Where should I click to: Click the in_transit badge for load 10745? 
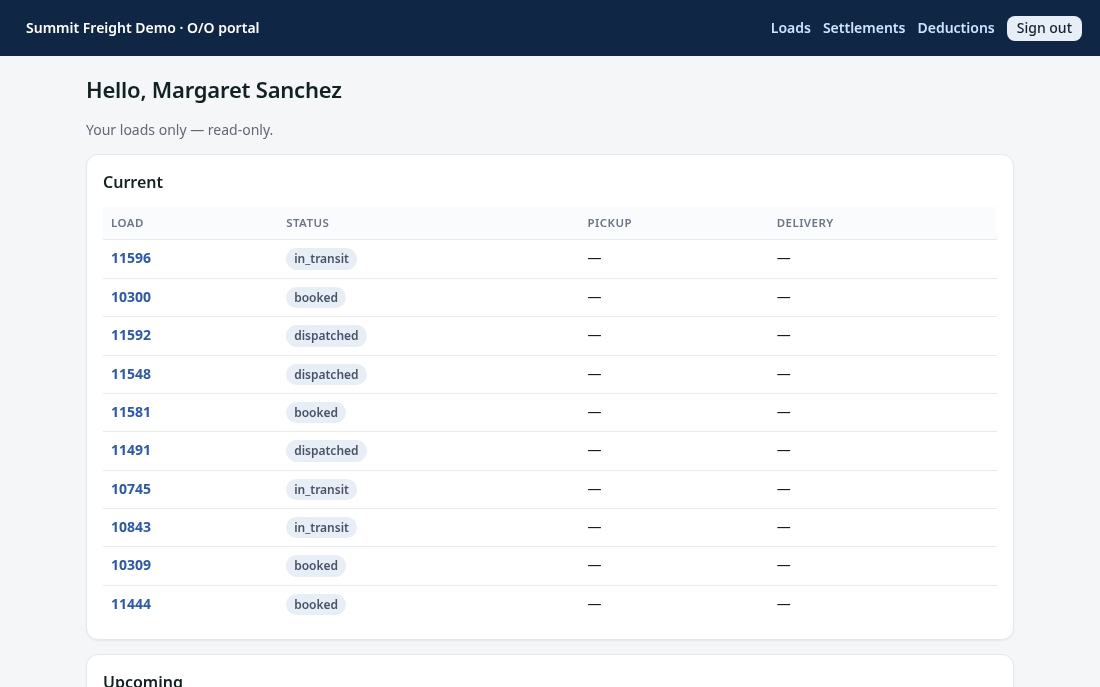[x=321, y=490]
